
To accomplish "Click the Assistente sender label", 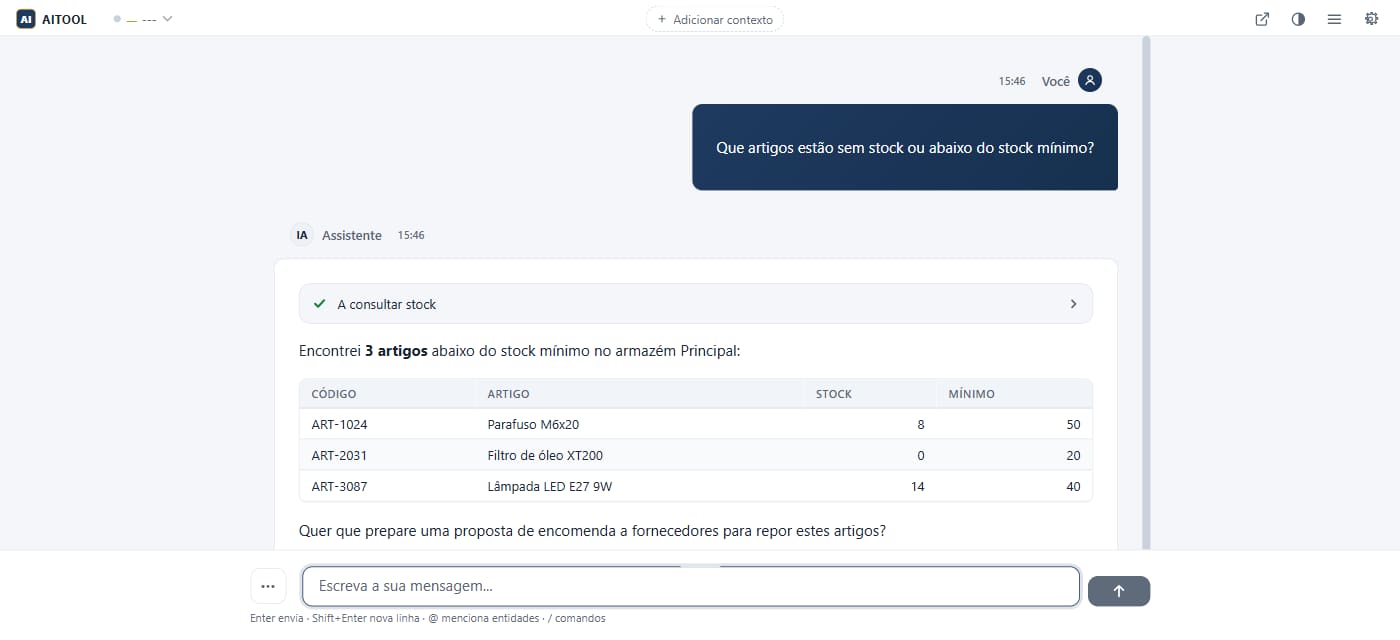I will point(352,235).
